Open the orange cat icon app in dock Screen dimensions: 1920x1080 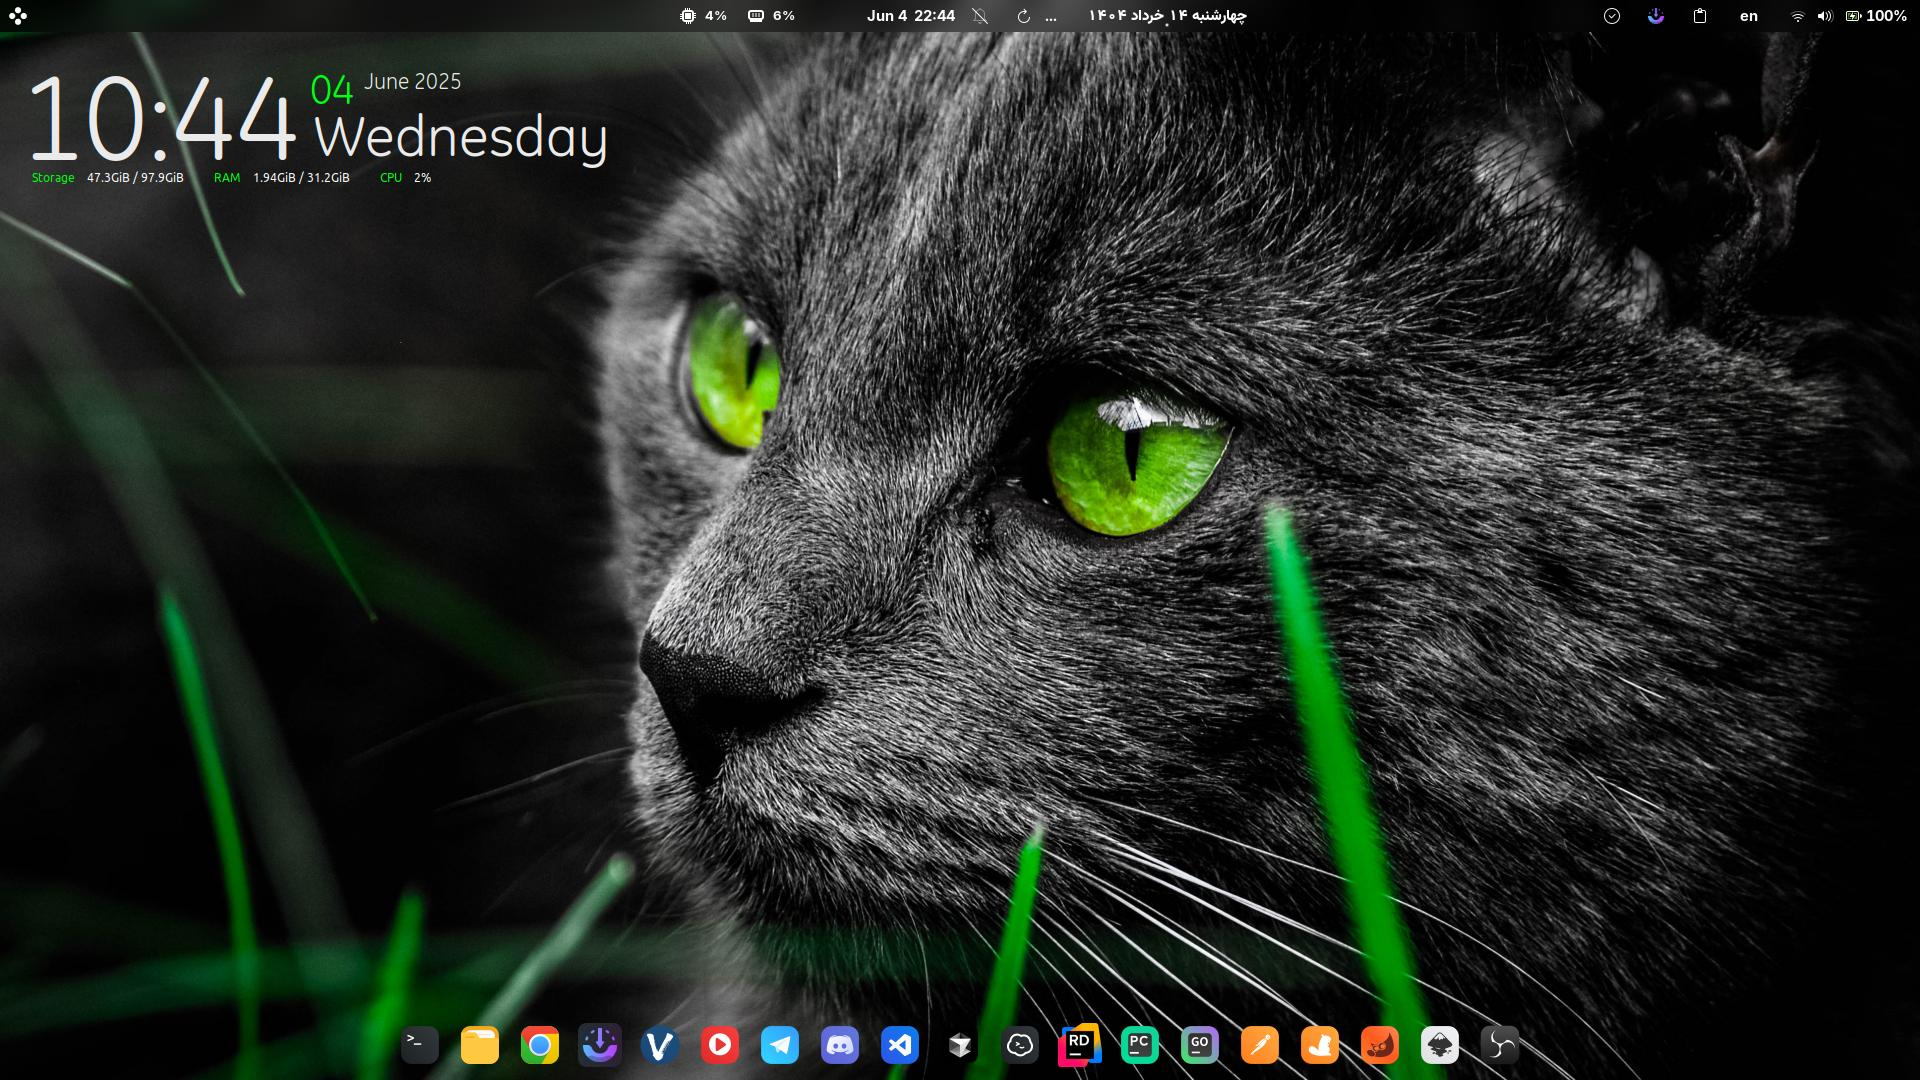(x=1320, y=1045)
